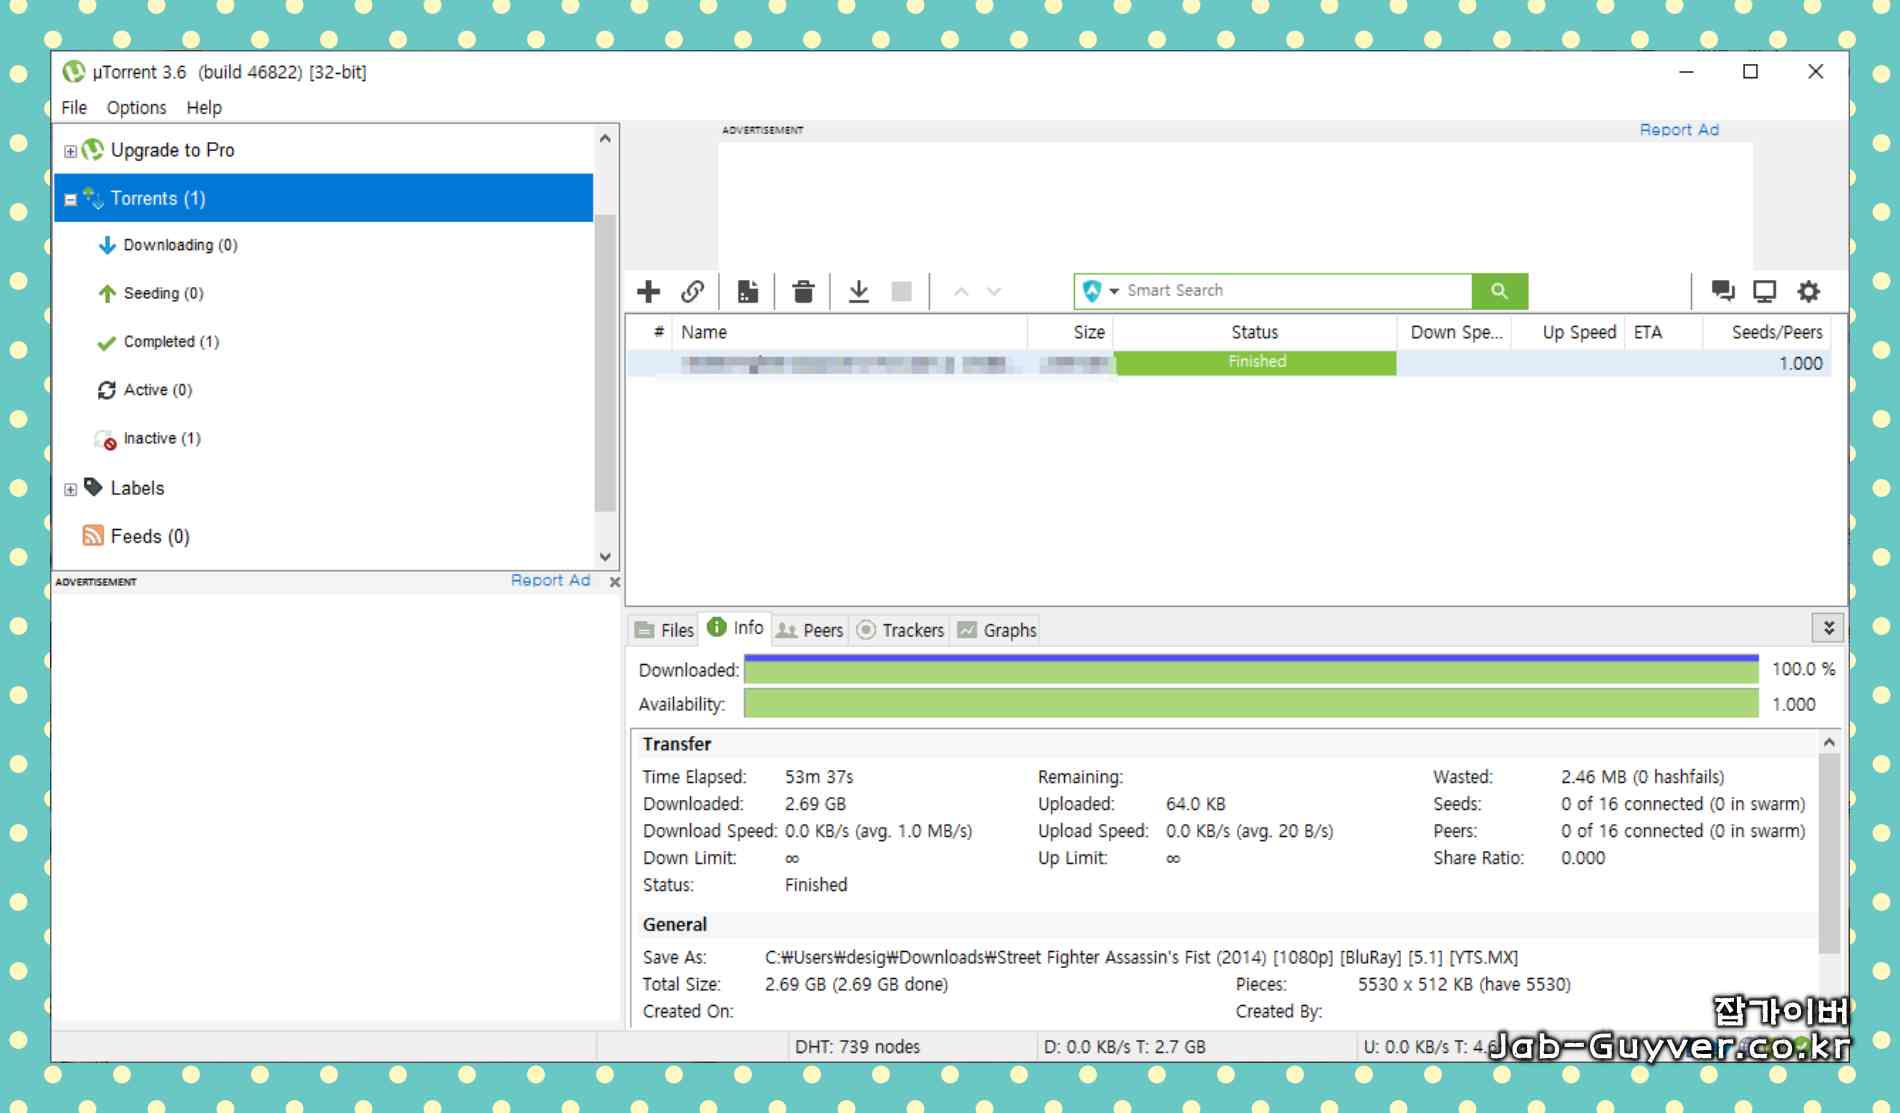Click sidebar scrollbar down arrow
Image resolution: width=1900 pixels, height=1113 pixels.
coord(605,557)
